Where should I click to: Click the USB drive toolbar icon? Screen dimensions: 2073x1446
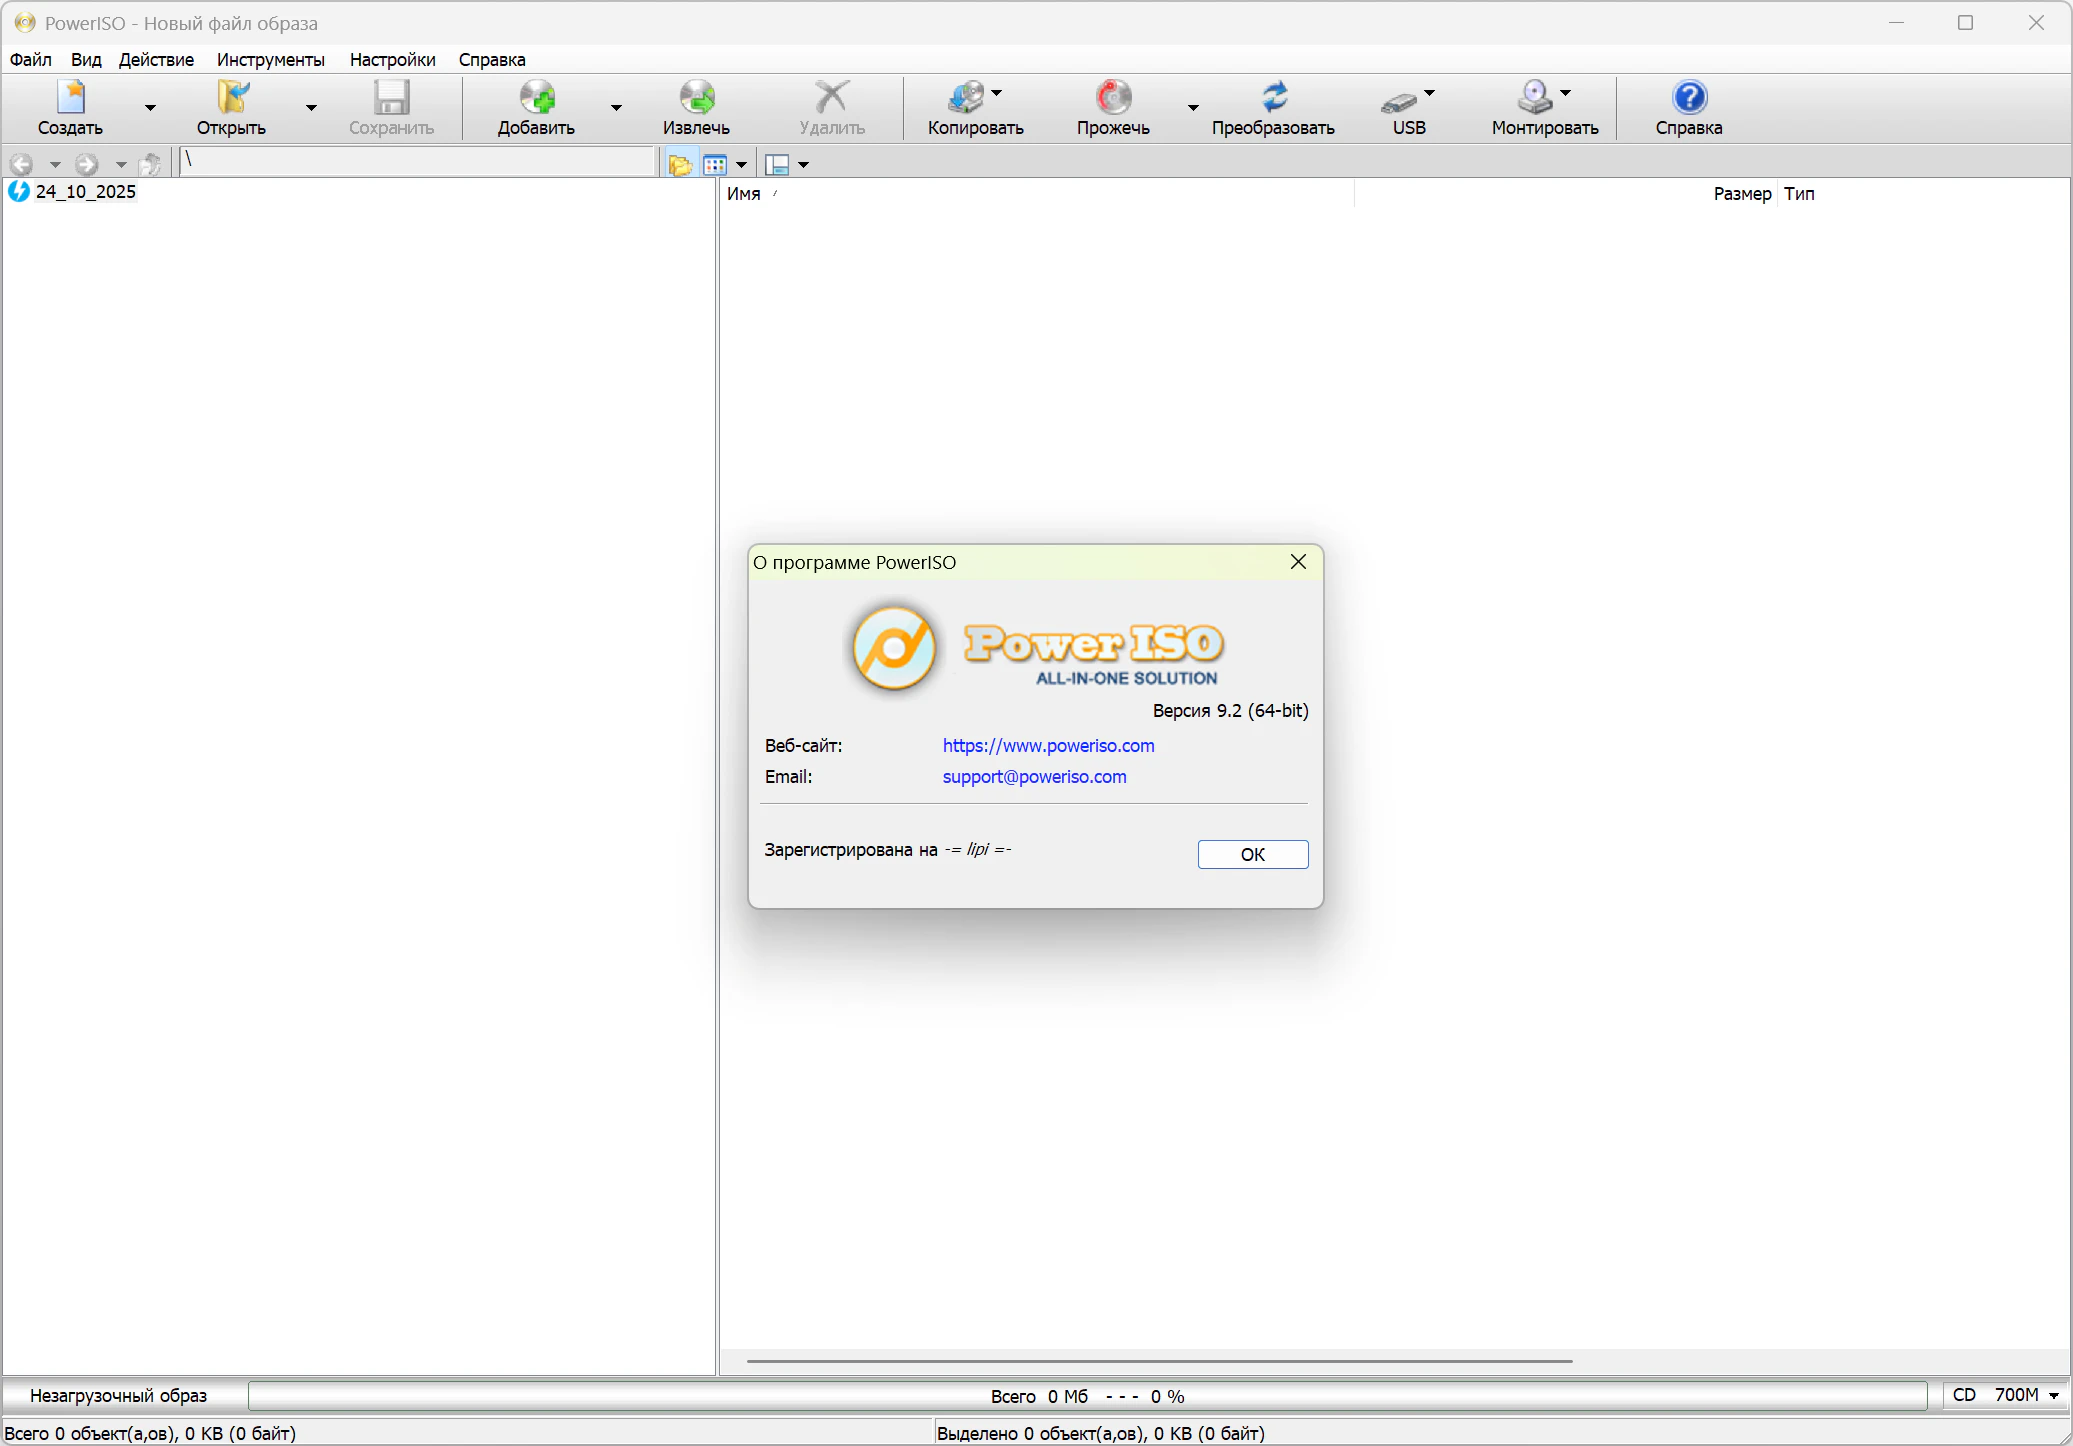click(1400, 100)
